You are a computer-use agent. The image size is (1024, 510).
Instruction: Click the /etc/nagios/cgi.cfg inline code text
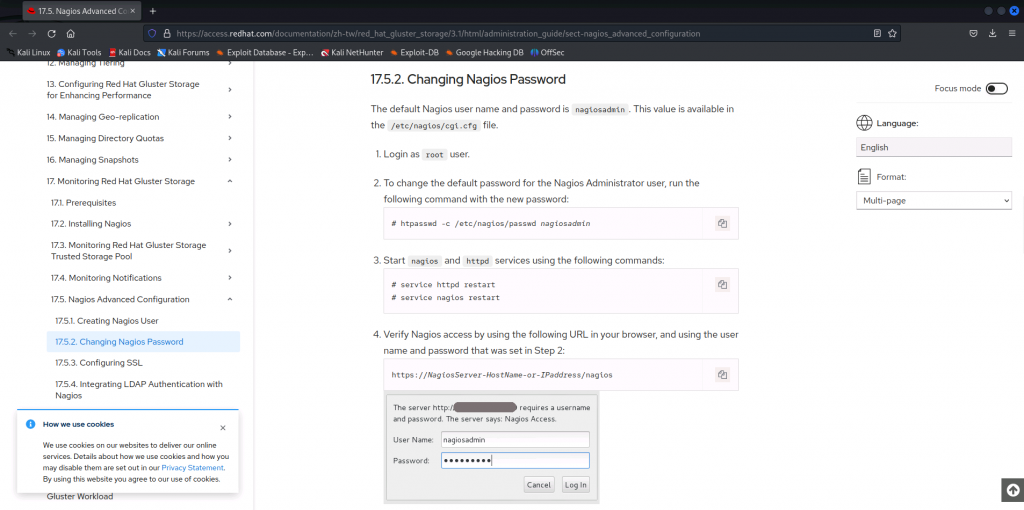(x=434, y=126)
